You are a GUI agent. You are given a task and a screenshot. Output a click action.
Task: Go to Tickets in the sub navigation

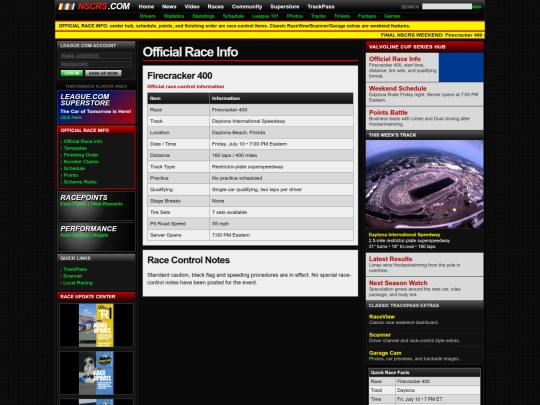[x=342, y=16]
